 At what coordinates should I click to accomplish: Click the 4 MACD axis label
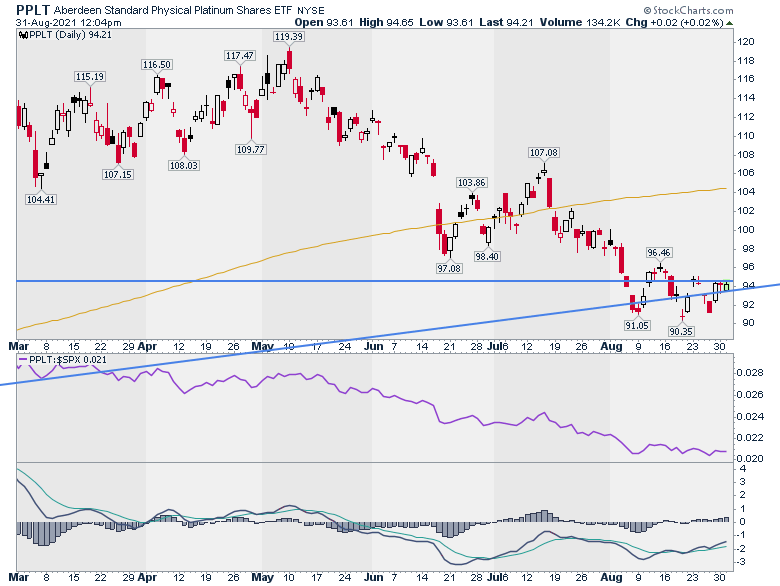743,469
